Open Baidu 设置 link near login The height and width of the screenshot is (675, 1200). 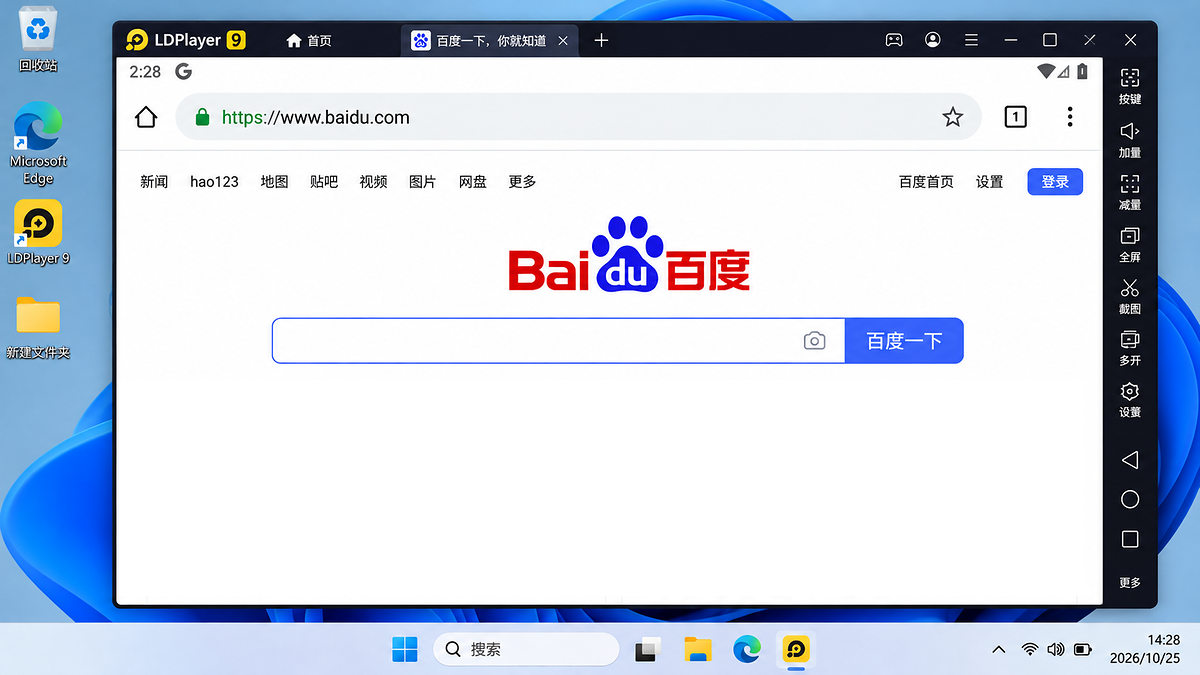tap(990, 182)
